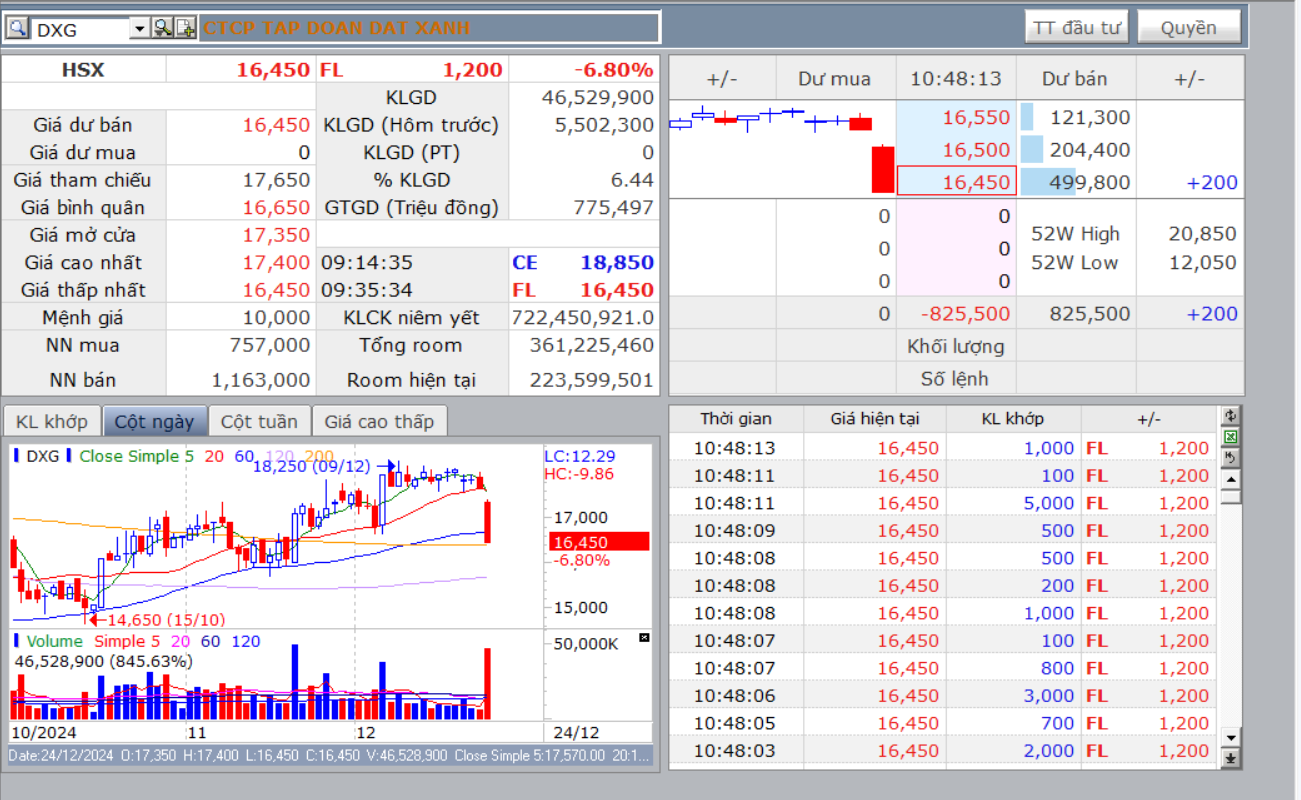Click the 52W High value 20,850

tap(1203, 234)
